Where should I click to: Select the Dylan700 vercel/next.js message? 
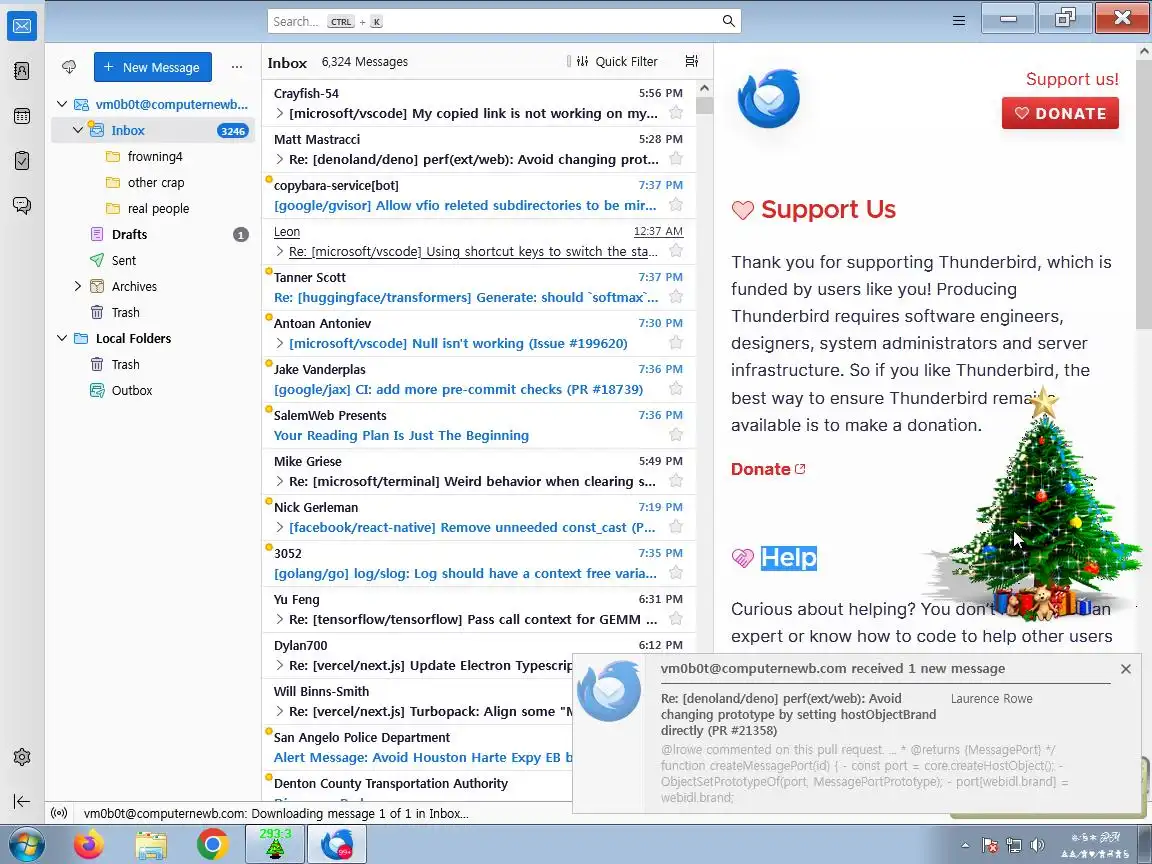pyautogui.click(x=417, y=655)
